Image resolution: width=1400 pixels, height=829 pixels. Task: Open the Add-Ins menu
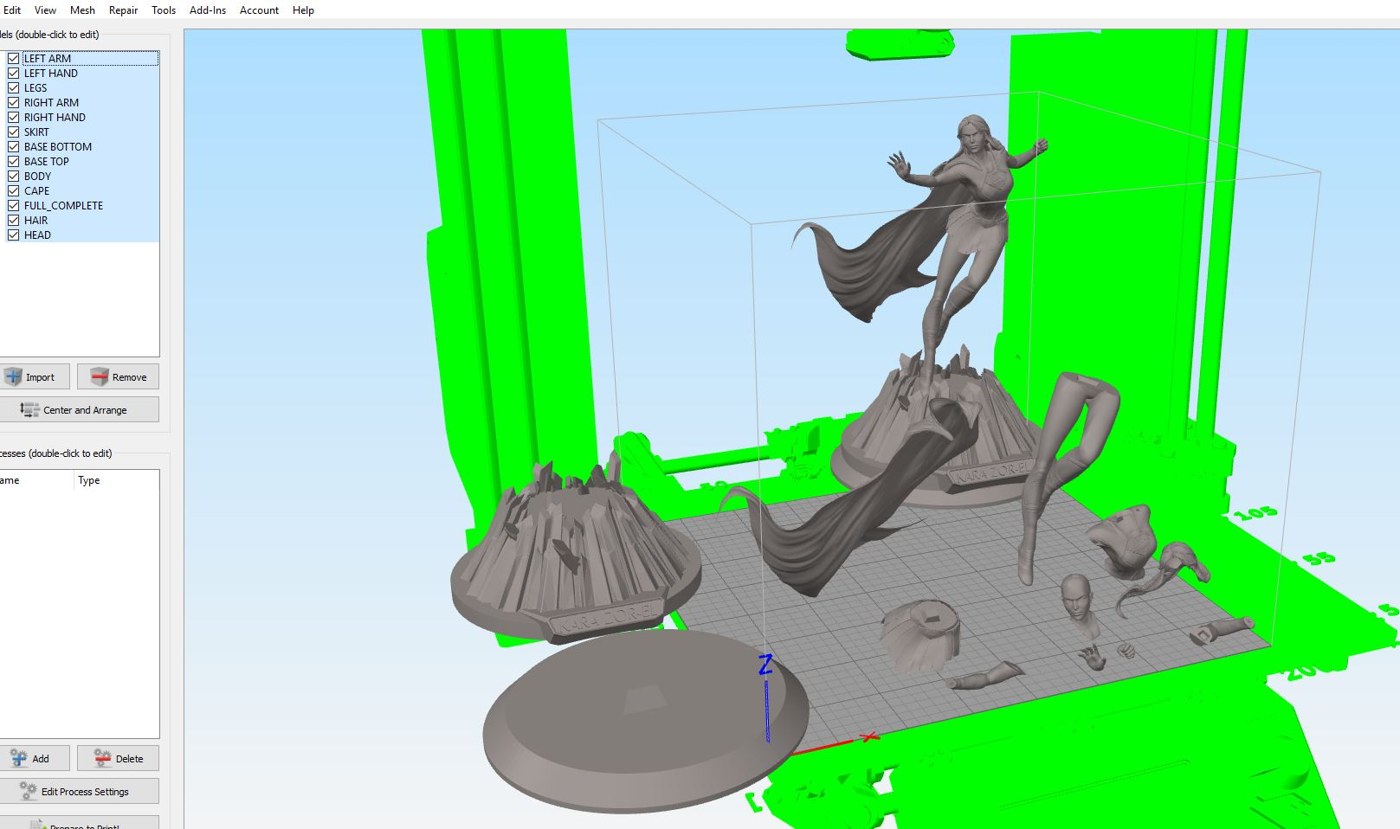[x=208, y=10]
